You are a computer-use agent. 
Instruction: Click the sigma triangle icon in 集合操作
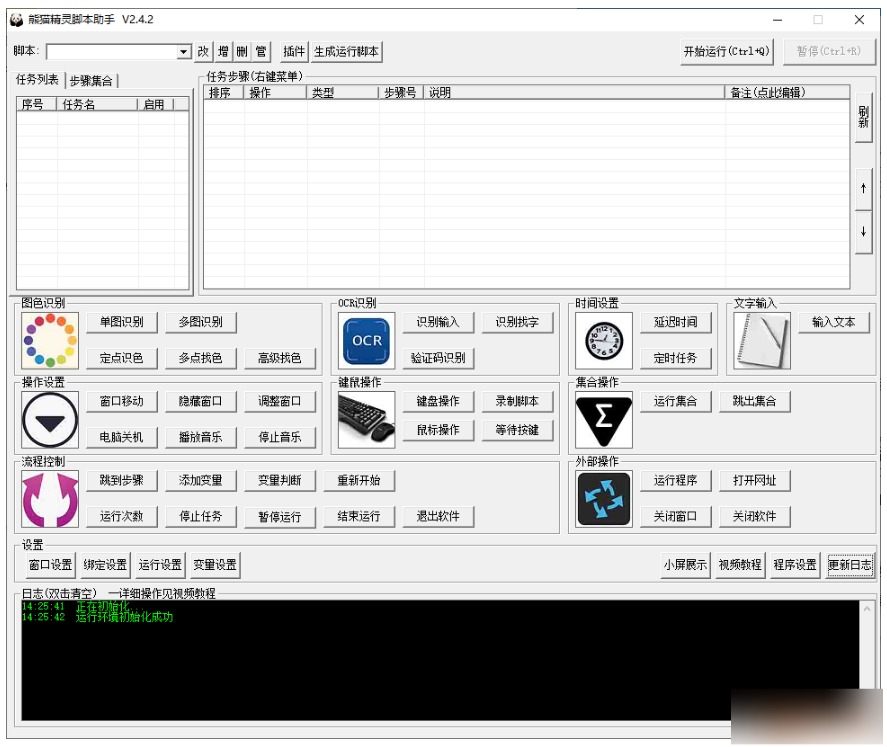point(604,420)
